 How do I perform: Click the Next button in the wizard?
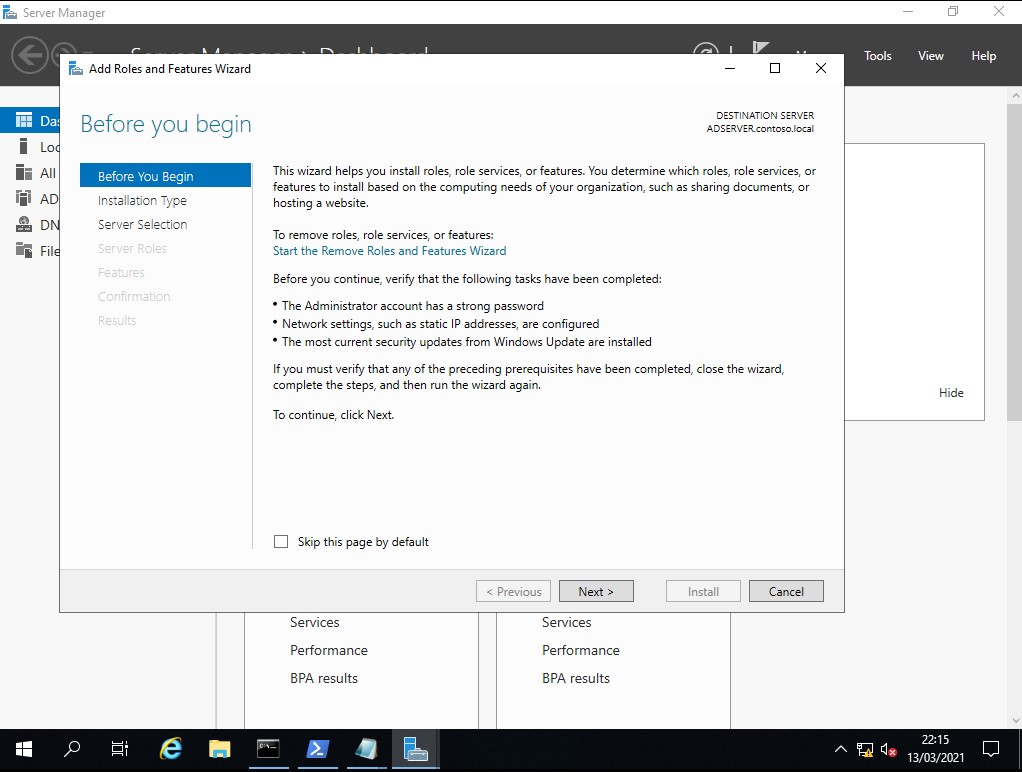click(596, 591)
